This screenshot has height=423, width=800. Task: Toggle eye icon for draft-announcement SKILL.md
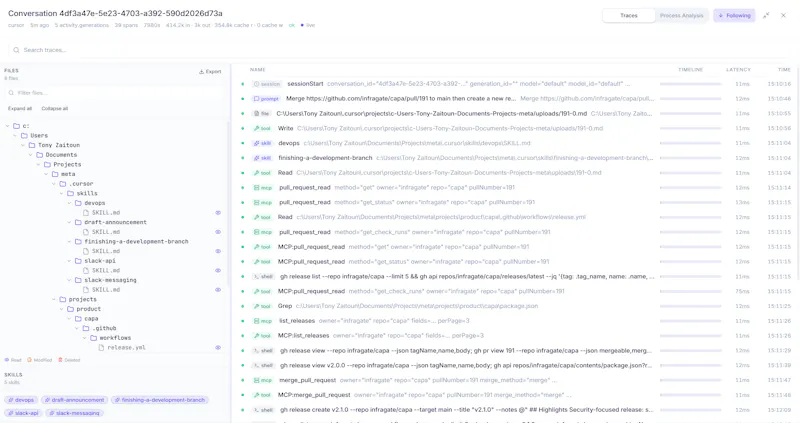coord(218,232)
